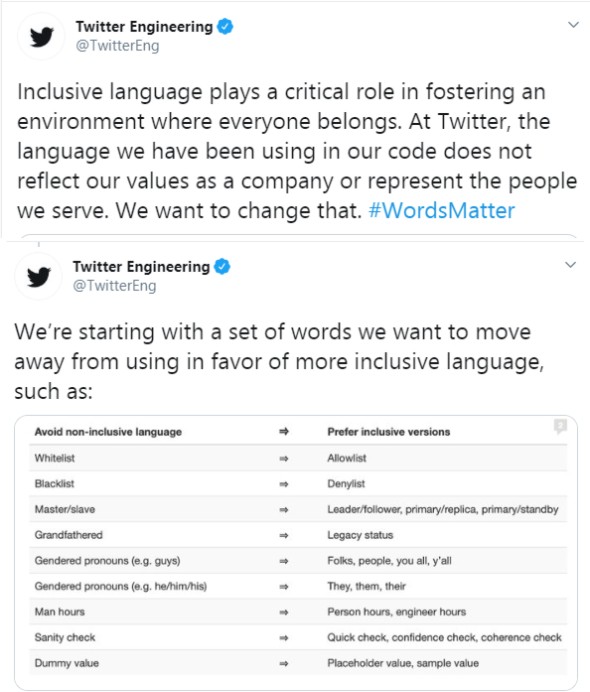
Task: Click the Sanity check row
Action: pos(298,637)
